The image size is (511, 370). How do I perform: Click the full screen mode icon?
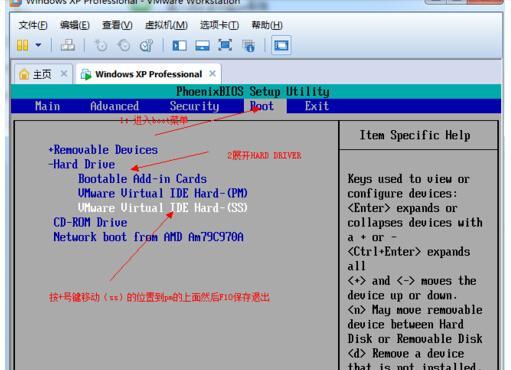coord(225,45)
